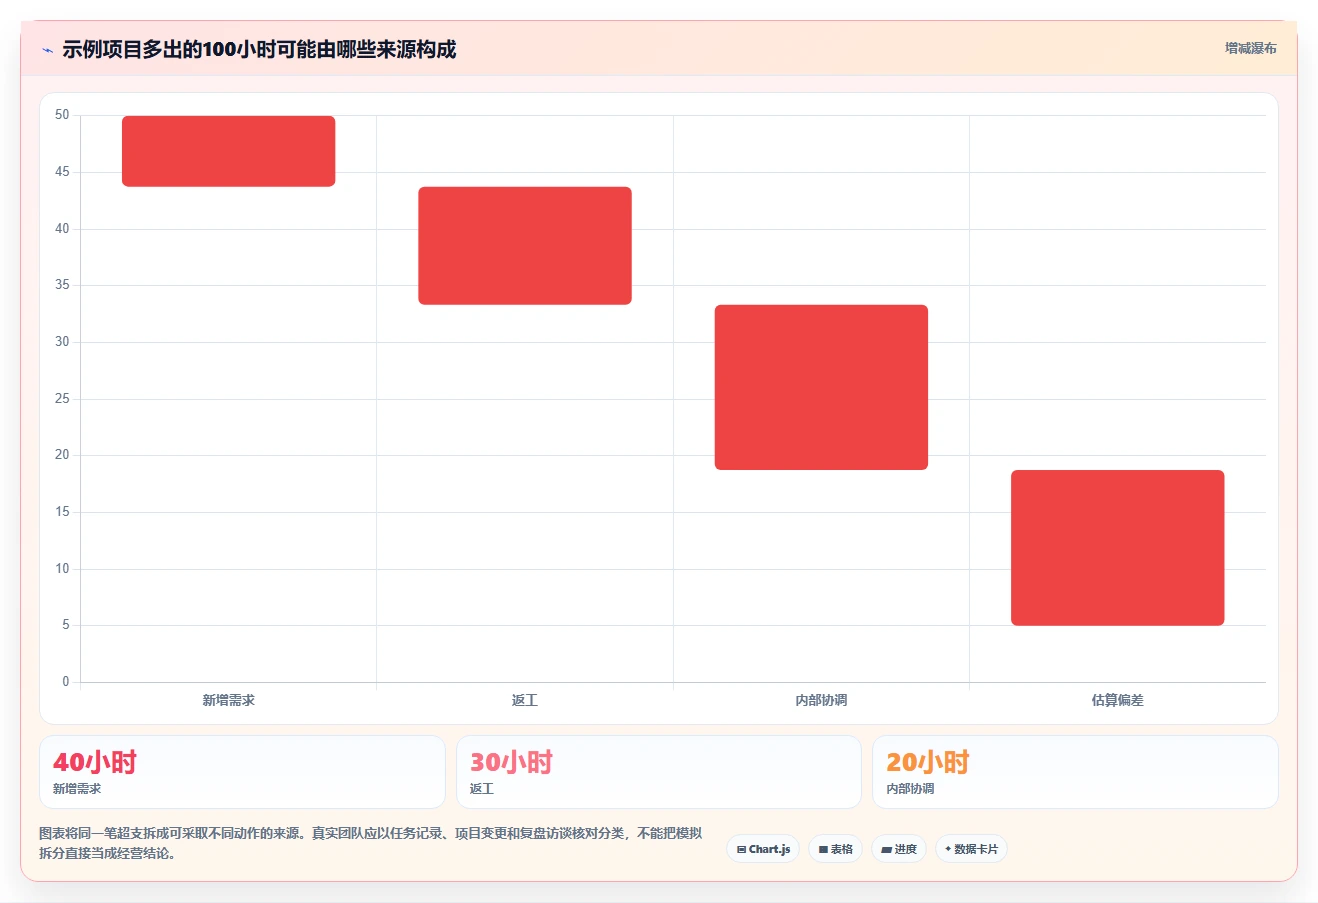The height and width of the screenshot is (903, 1318).
Task: Click the y-axis tick label 45
Action: (62, 172)
